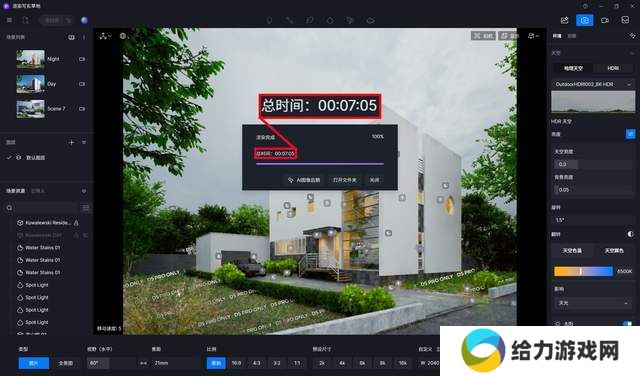Select the sky color tab
Viewport: 640px width, 376px height.
click(x=613, y=251)
